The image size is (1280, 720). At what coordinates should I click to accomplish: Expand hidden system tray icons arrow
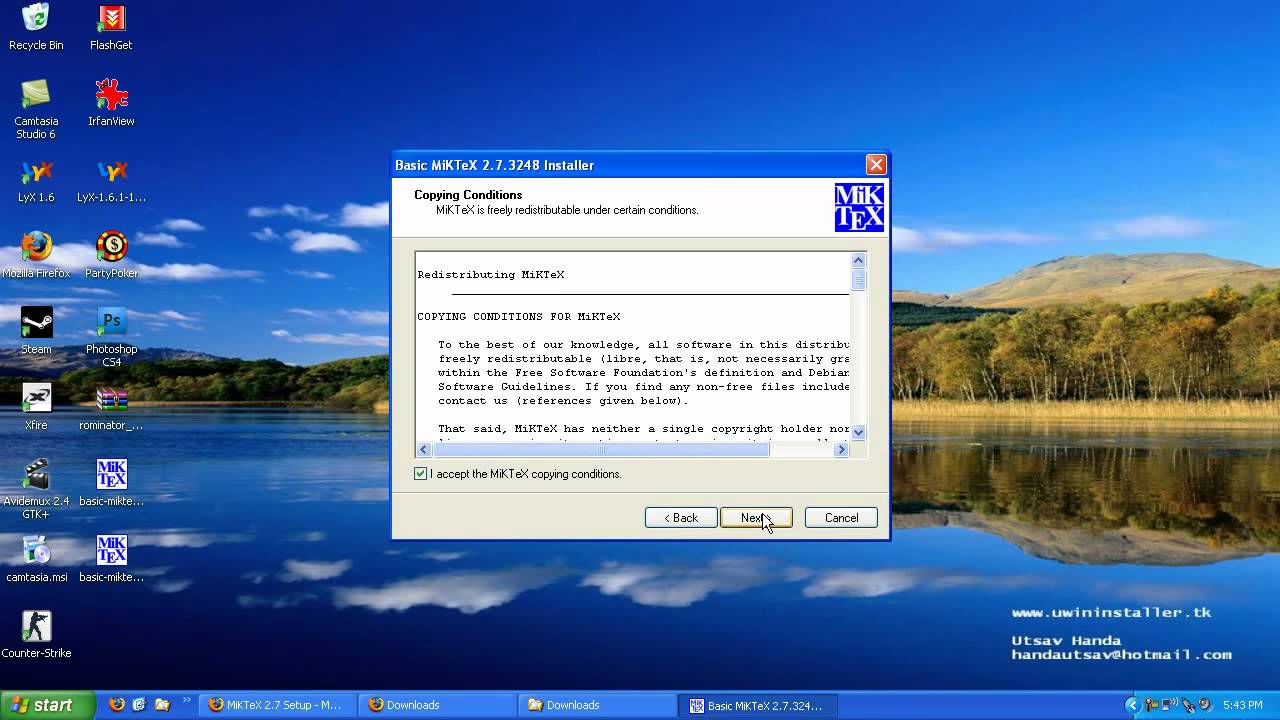click(x=1132, y=705)
